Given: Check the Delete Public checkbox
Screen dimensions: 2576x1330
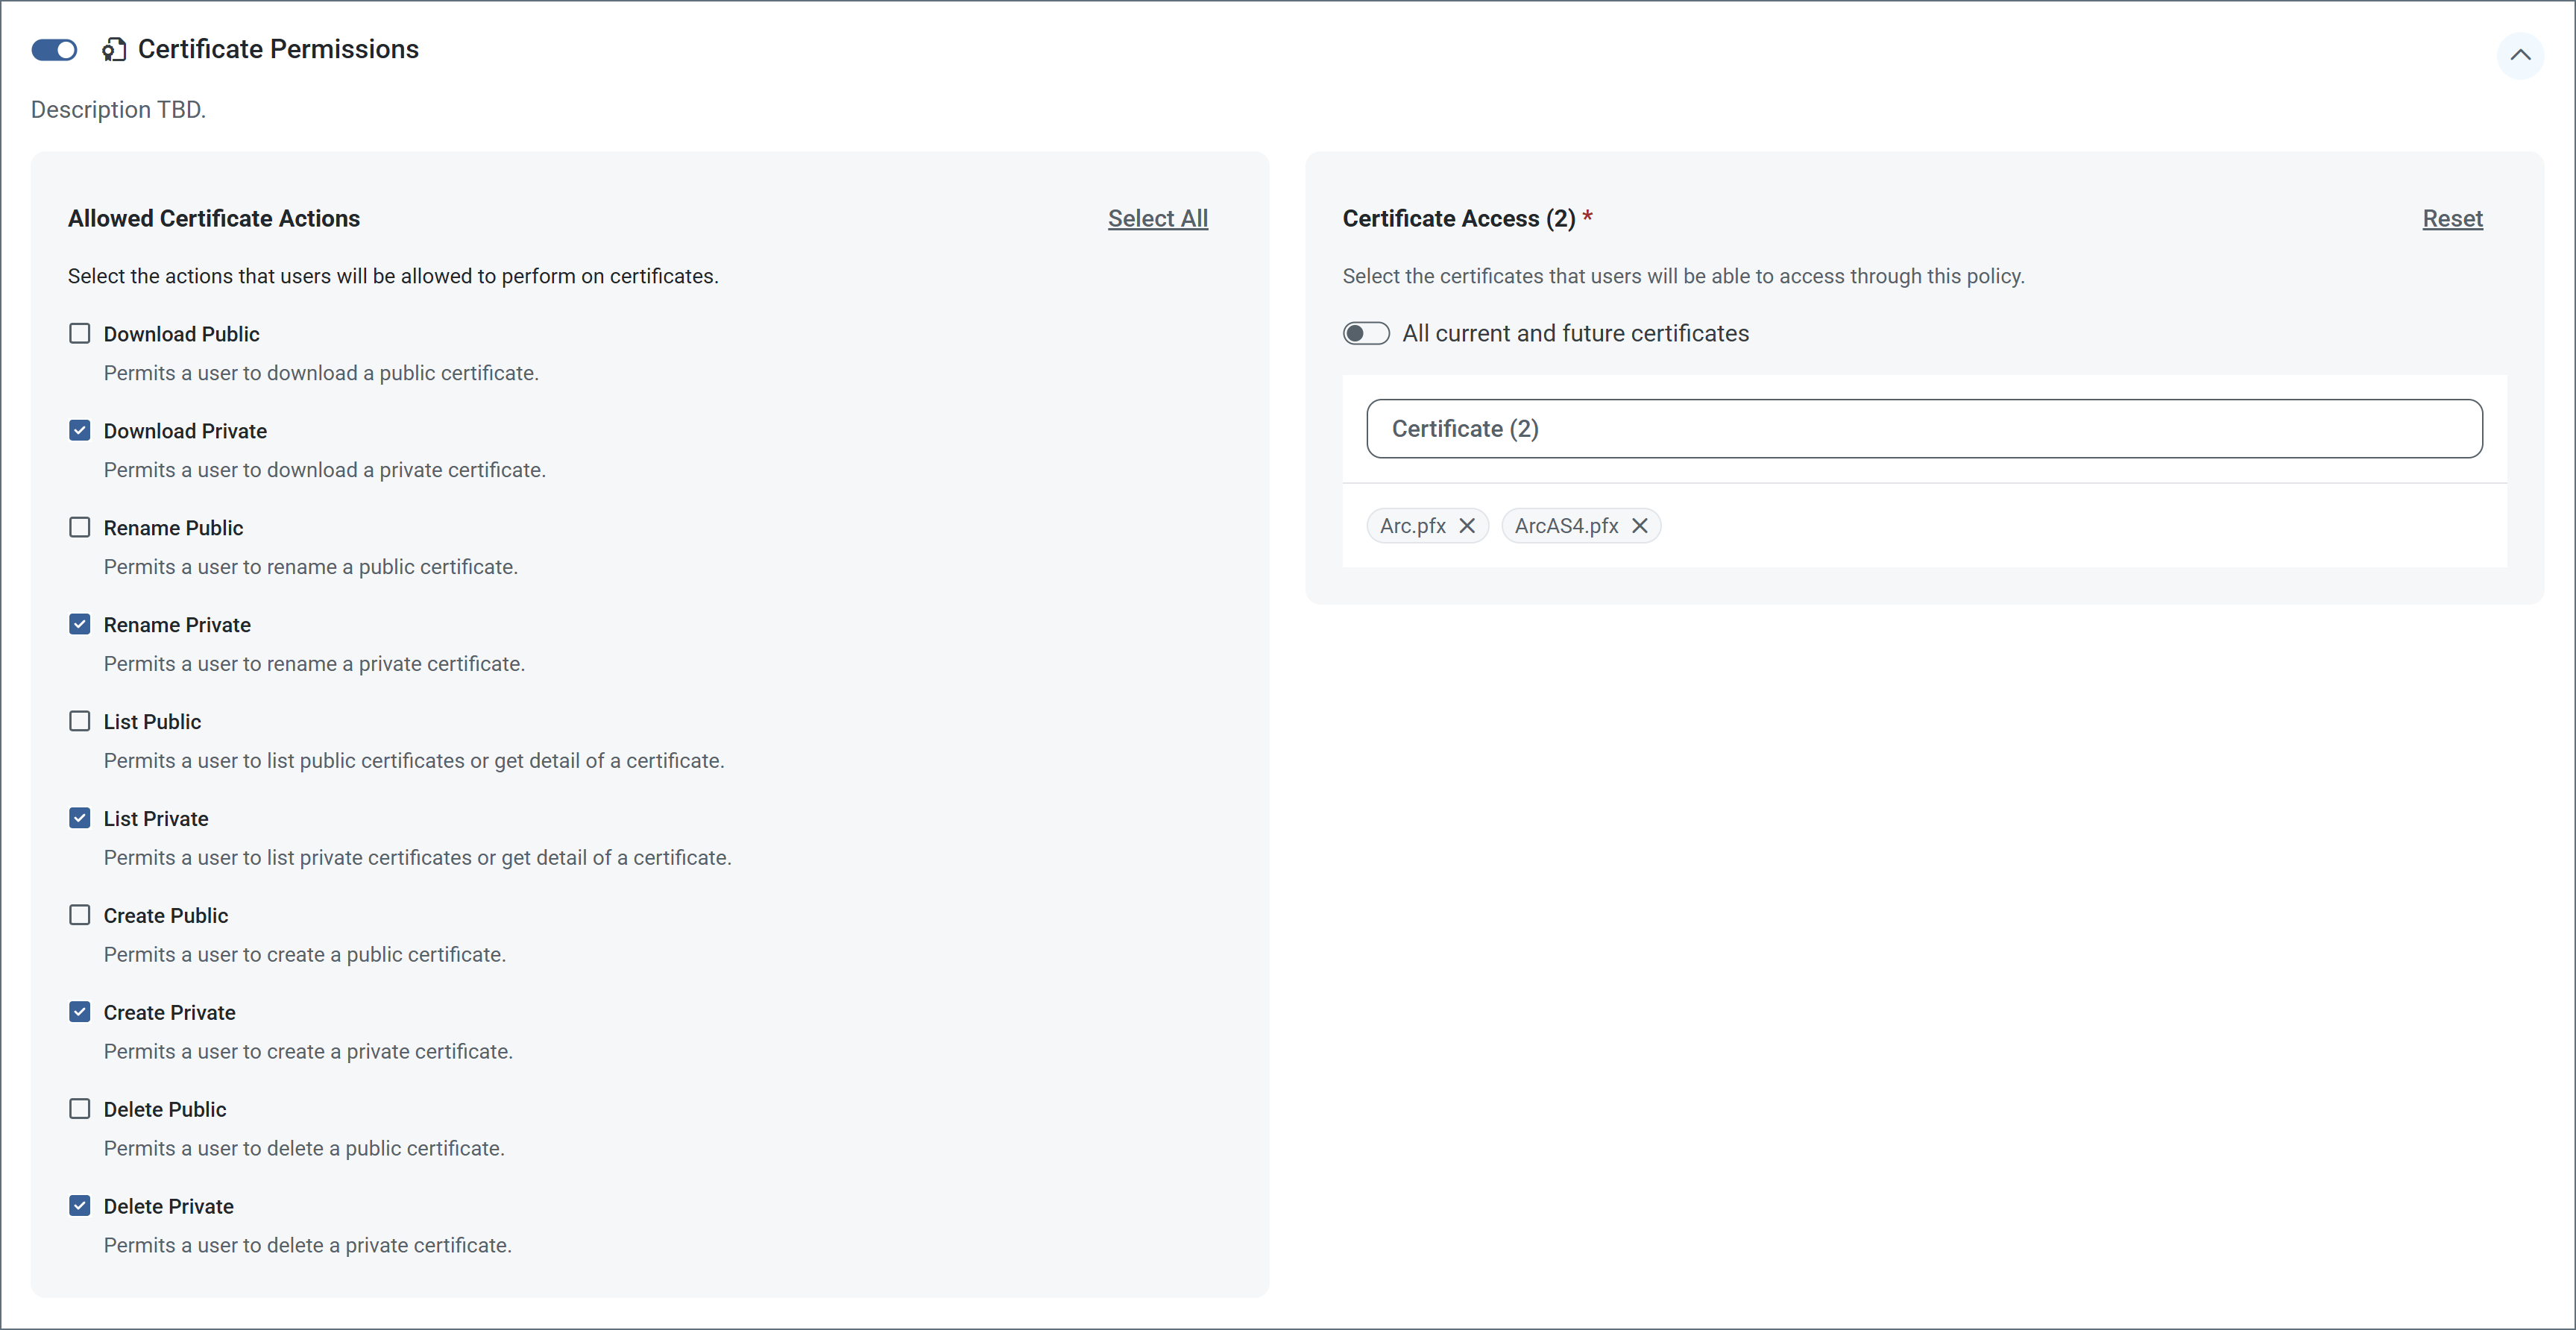Looking at the screenshot, I should (x=80, y=1109).
